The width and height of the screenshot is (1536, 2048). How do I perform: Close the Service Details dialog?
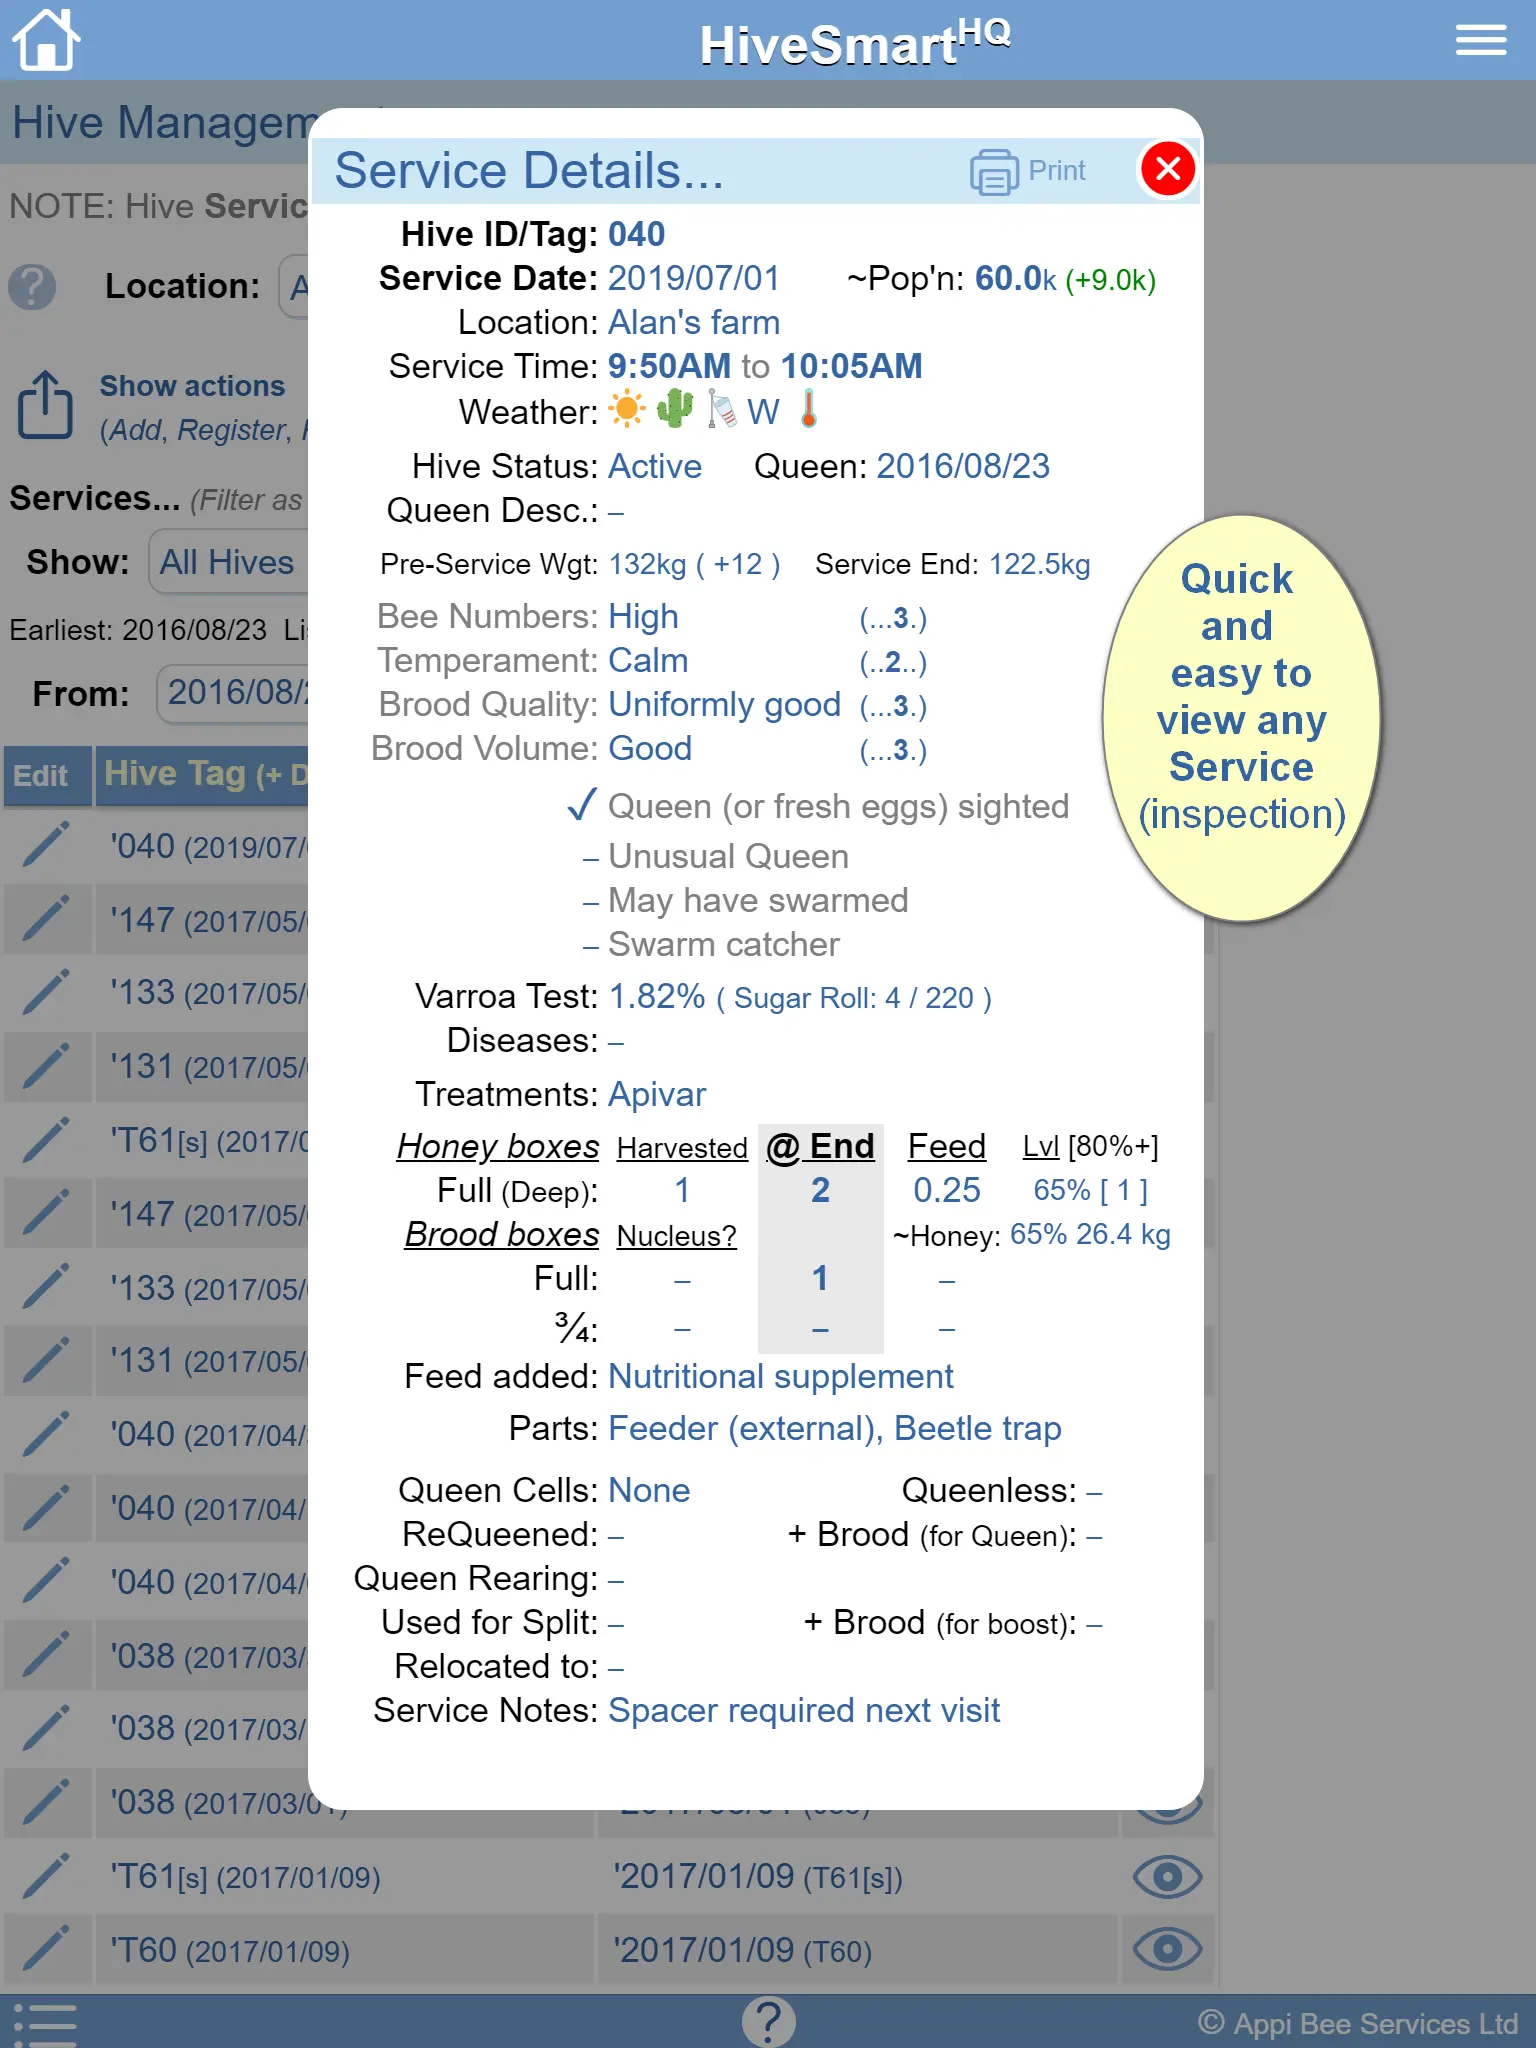(1168, 169)
